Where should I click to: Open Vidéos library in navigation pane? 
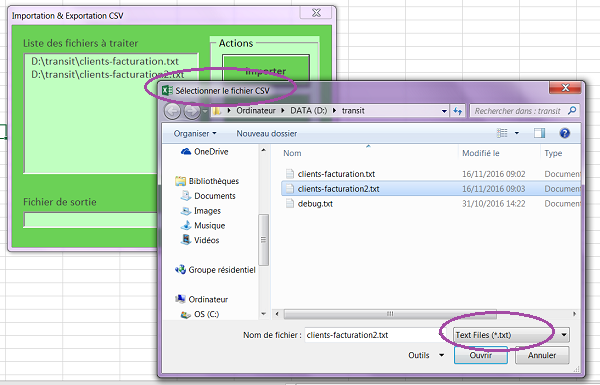201,240
